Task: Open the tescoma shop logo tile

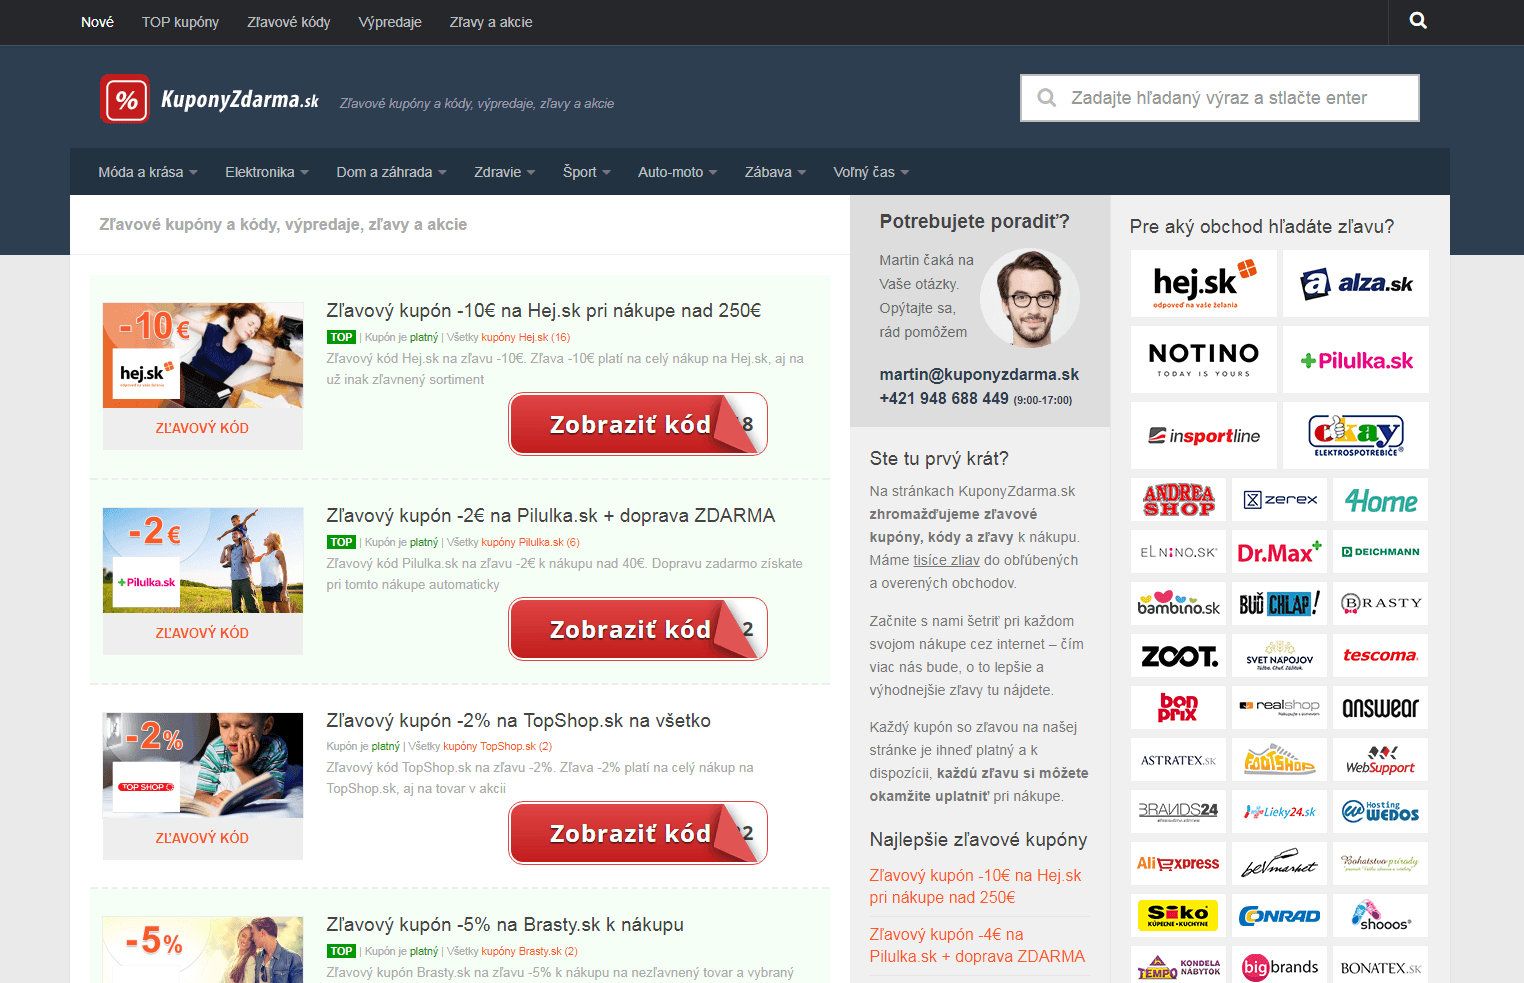Action: pyautogui.click(x=1381, y=656)
